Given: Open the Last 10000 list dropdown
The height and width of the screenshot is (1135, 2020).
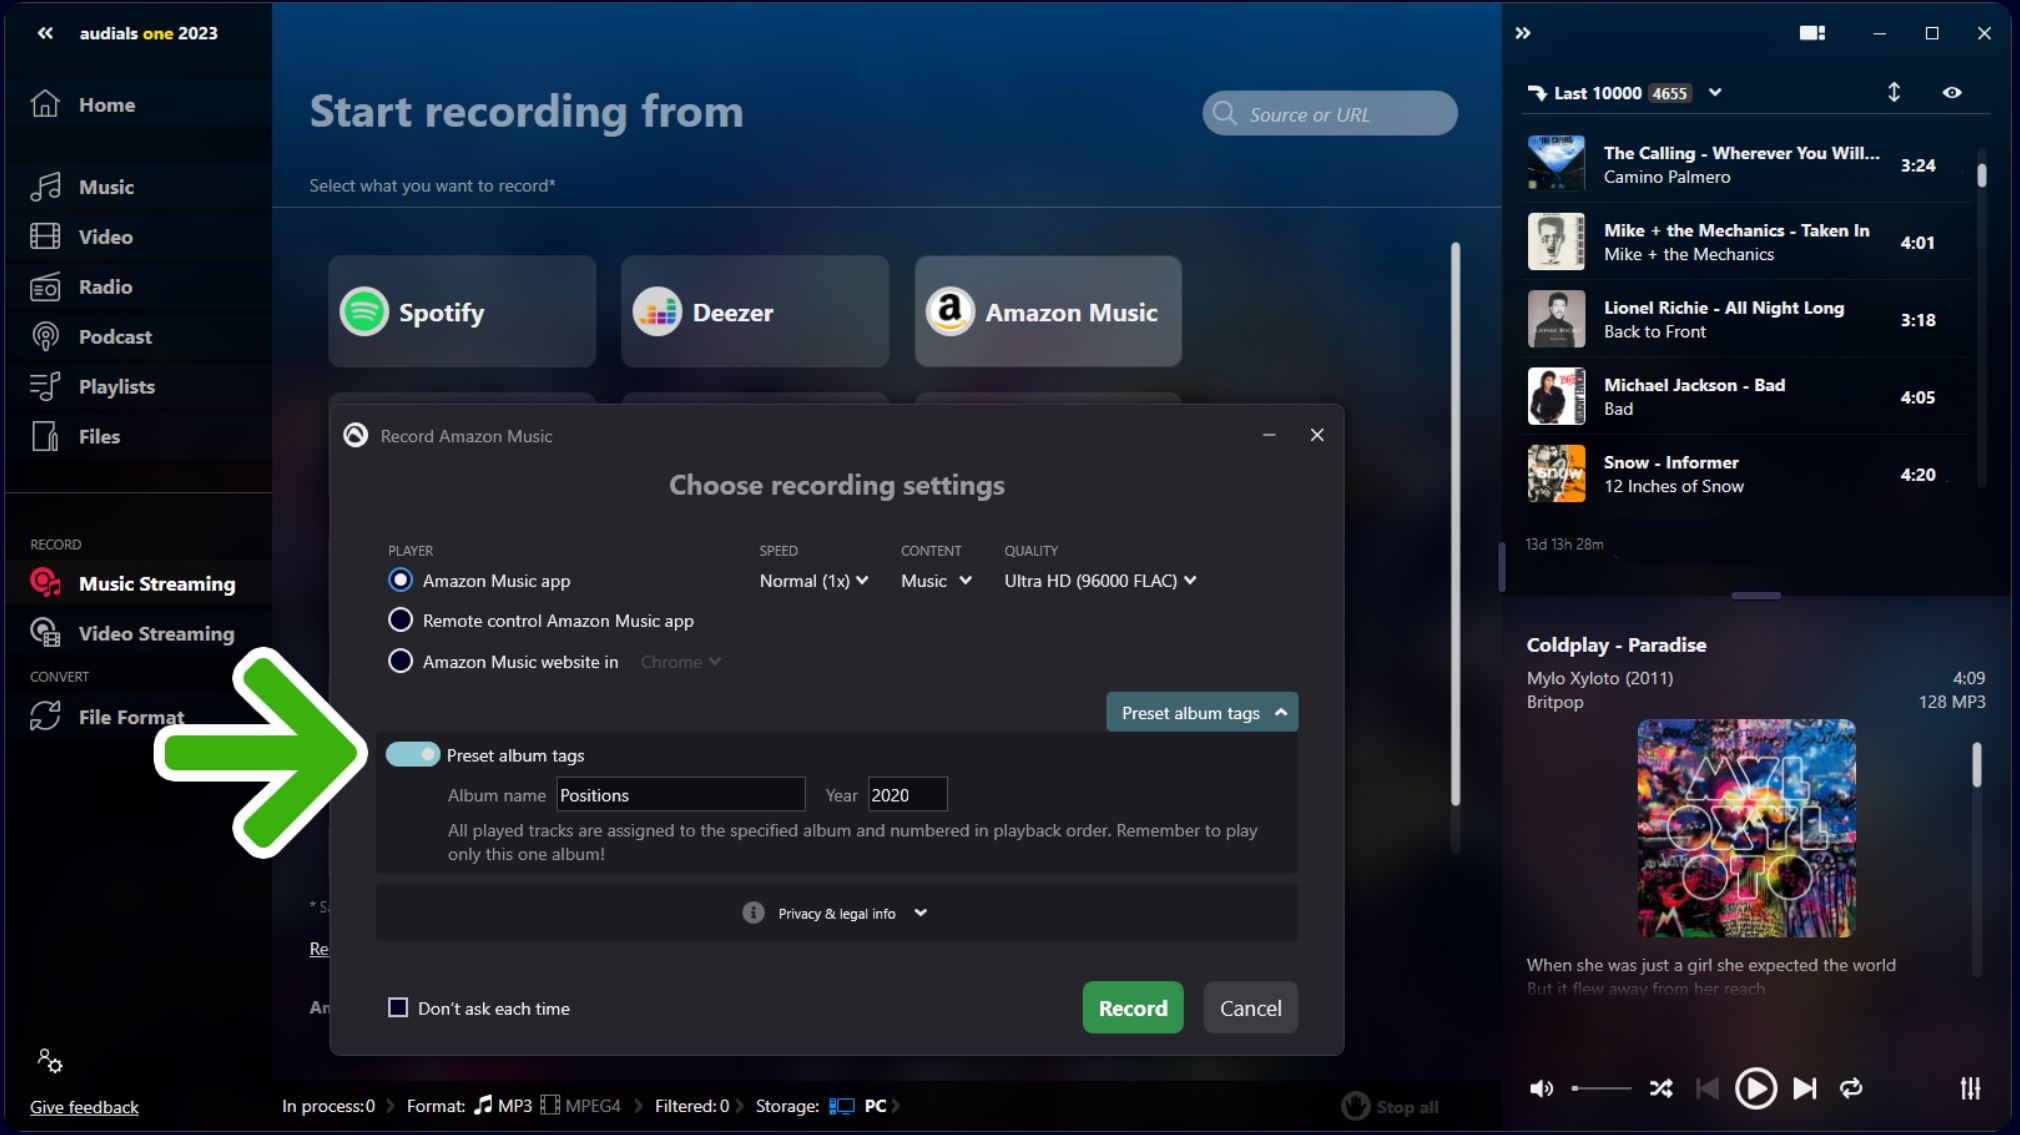Looking at the screenshot, I should tap(1715, 92).
